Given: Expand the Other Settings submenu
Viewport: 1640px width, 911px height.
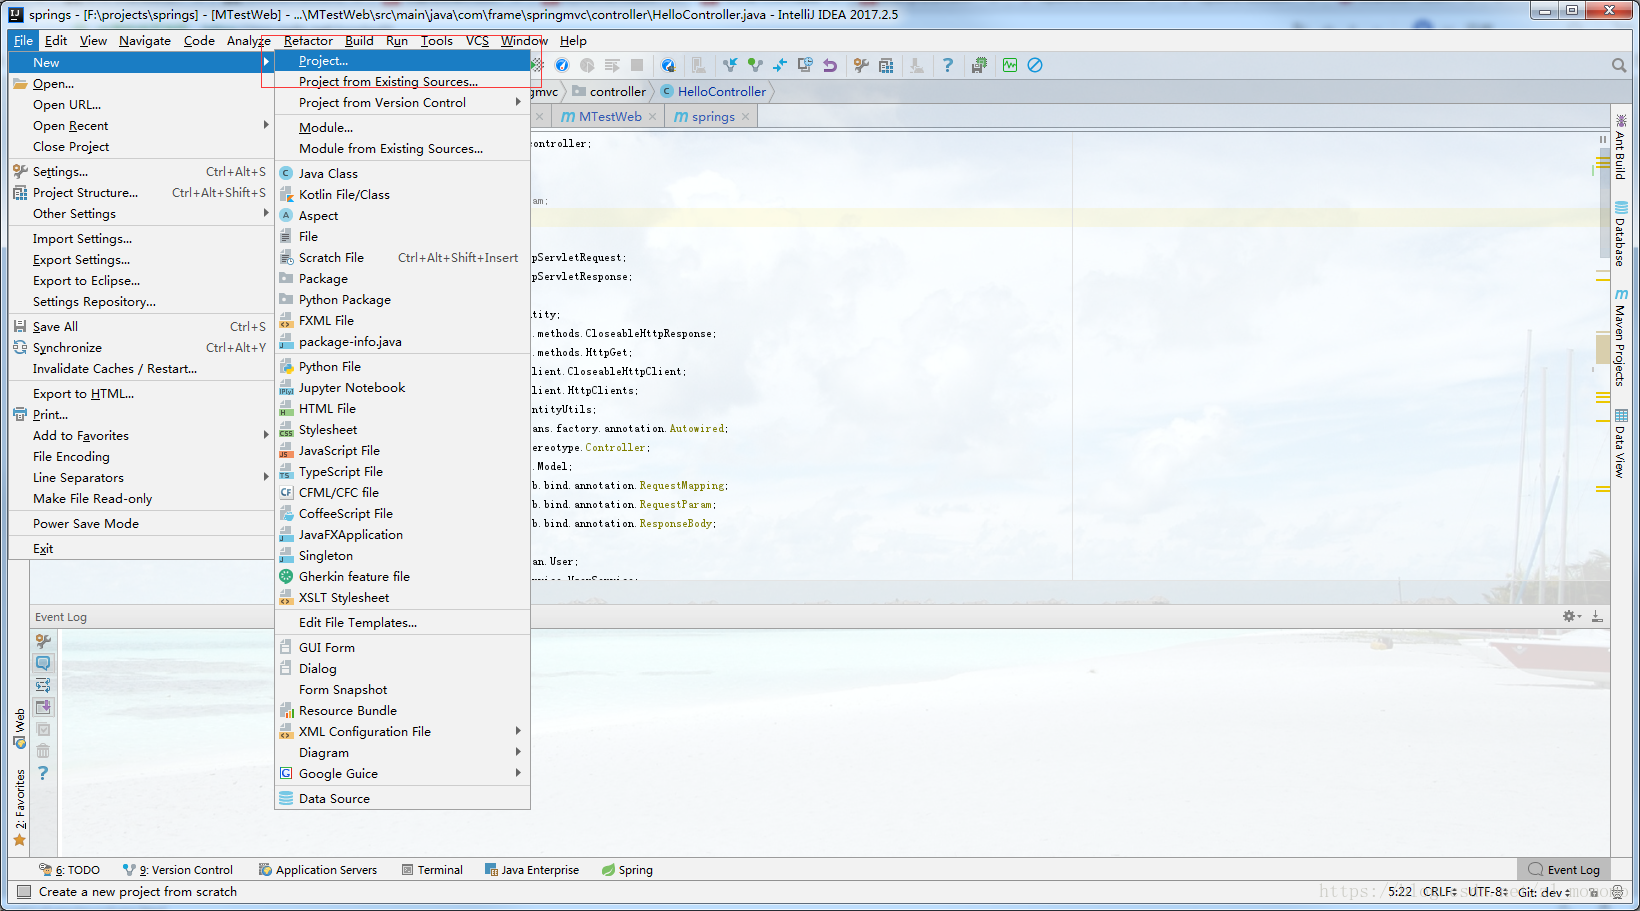Looking at the screenshot, I should click(x=141, y=213).
